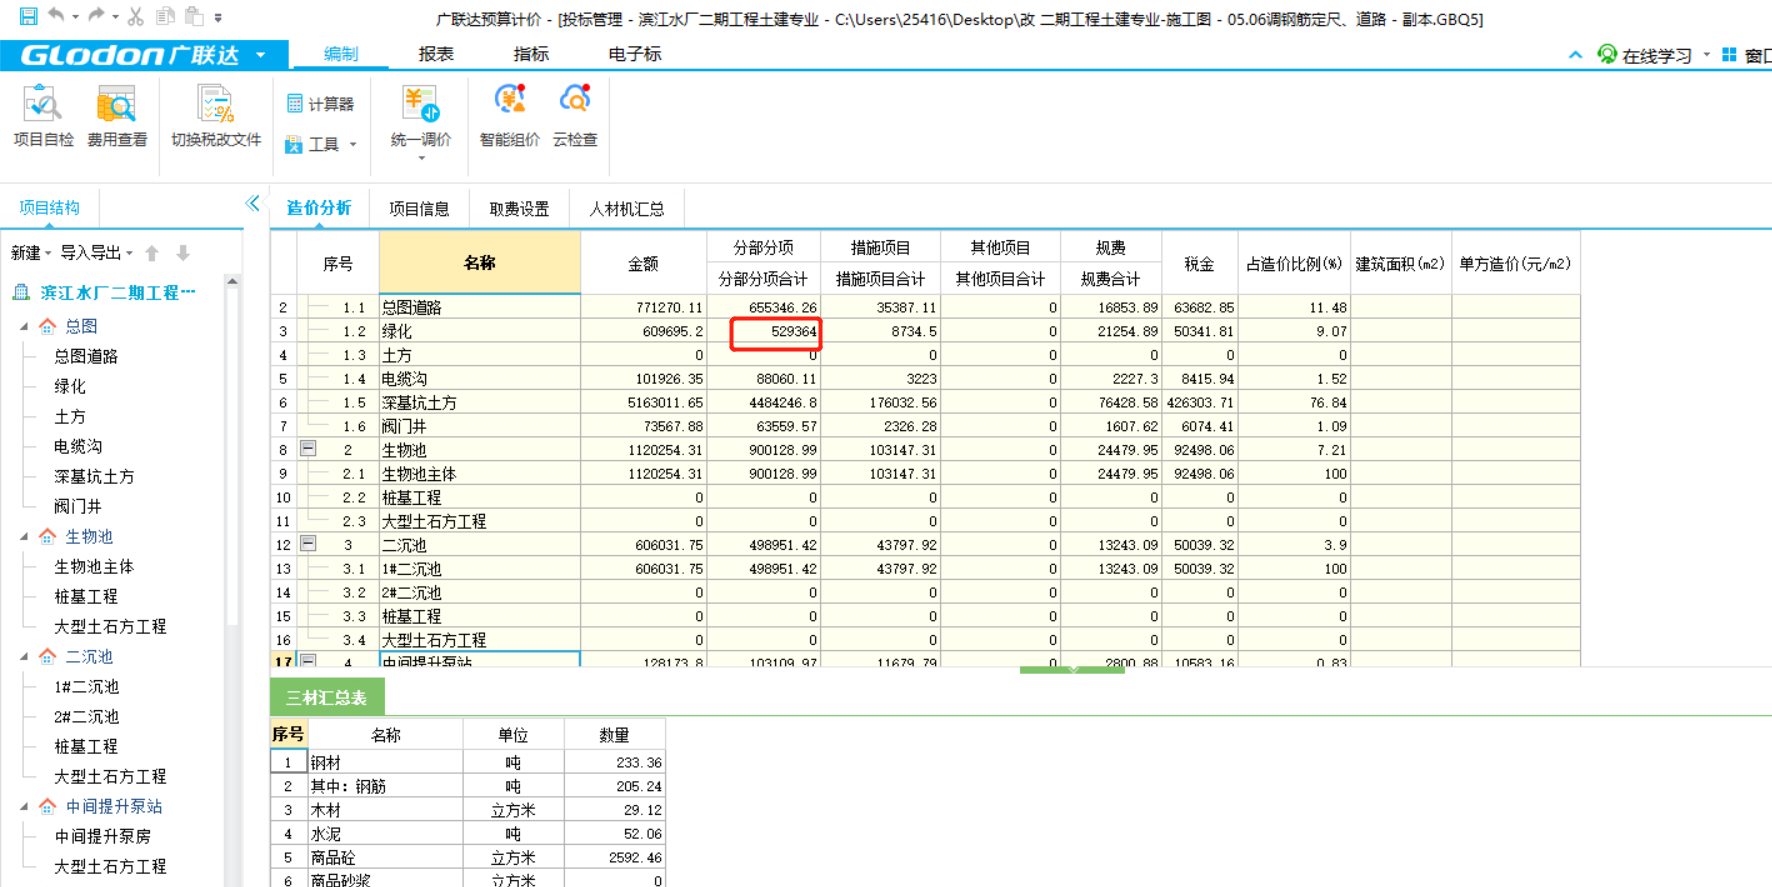Launch 智能组价 smart pricing
The height and width of the screenshot is (887, 1772).
coord(509,118)
